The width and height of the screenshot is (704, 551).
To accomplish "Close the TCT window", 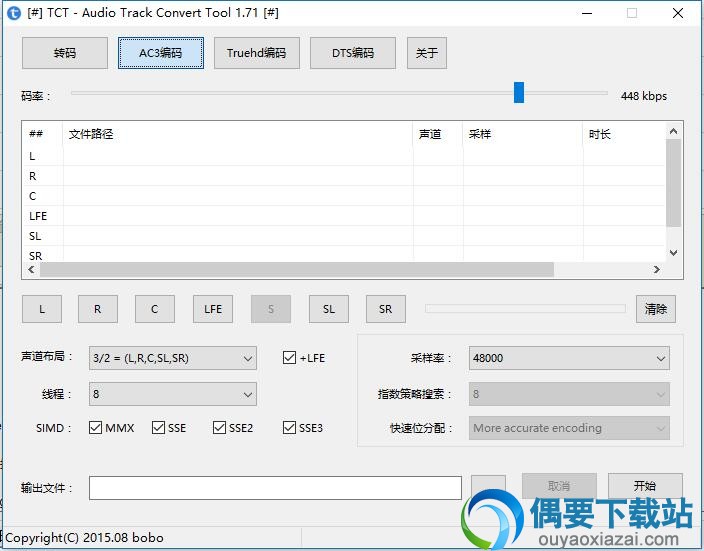I will (678, 13).
